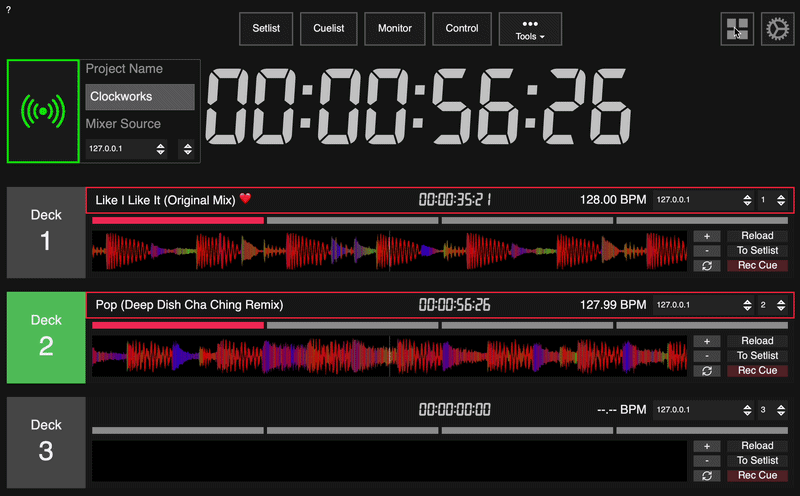The image size is (800, 496).
Task: Click the last grey progress segment on Deck 1
Action: (702, 220)
